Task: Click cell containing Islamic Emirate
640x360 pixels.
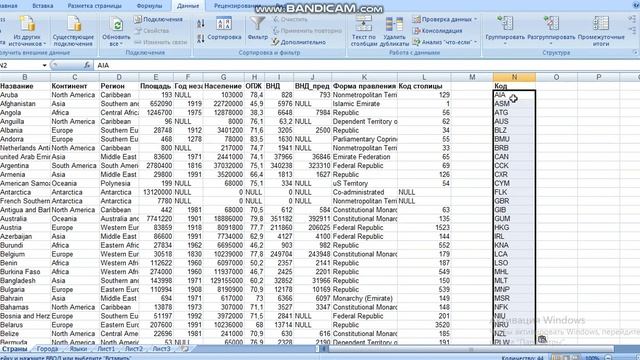Action: pyautogui.click(x=364, y=104)
